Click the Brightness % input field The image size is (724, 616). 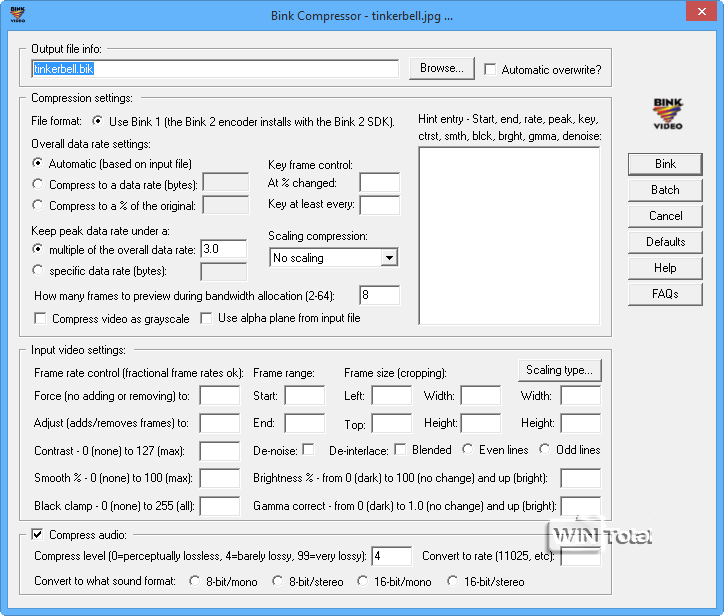tap(581, 478)
